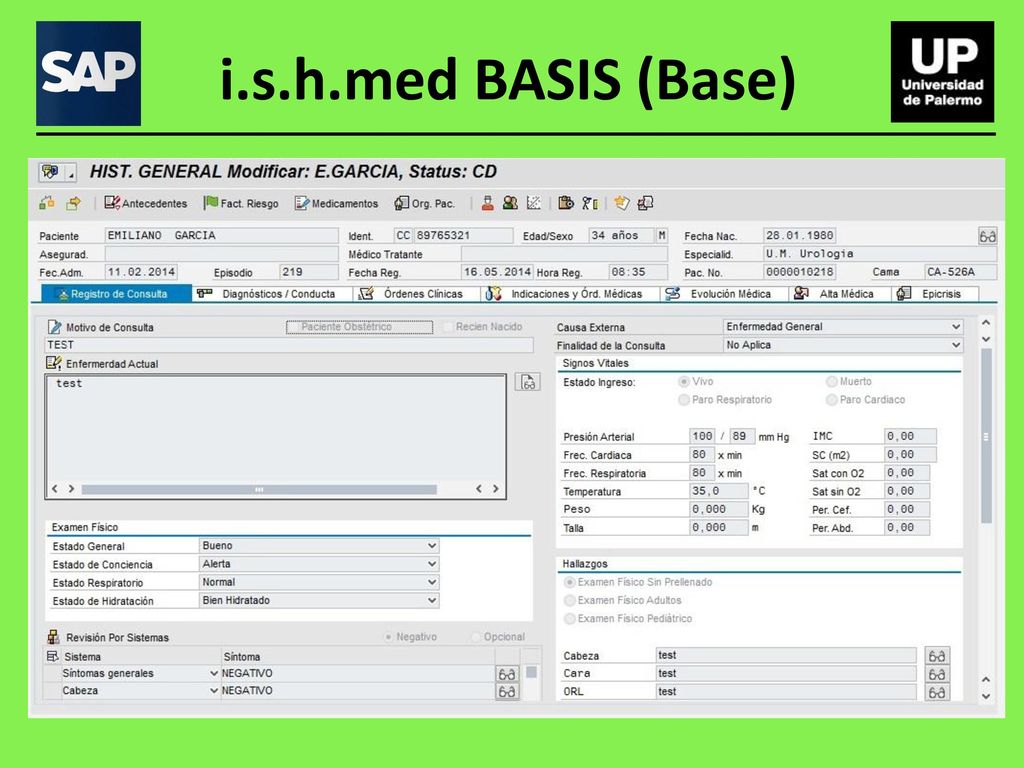Open the Medicamentos toolbar button
Viewport: 1024px width, 768px height.
click(336, 203)
